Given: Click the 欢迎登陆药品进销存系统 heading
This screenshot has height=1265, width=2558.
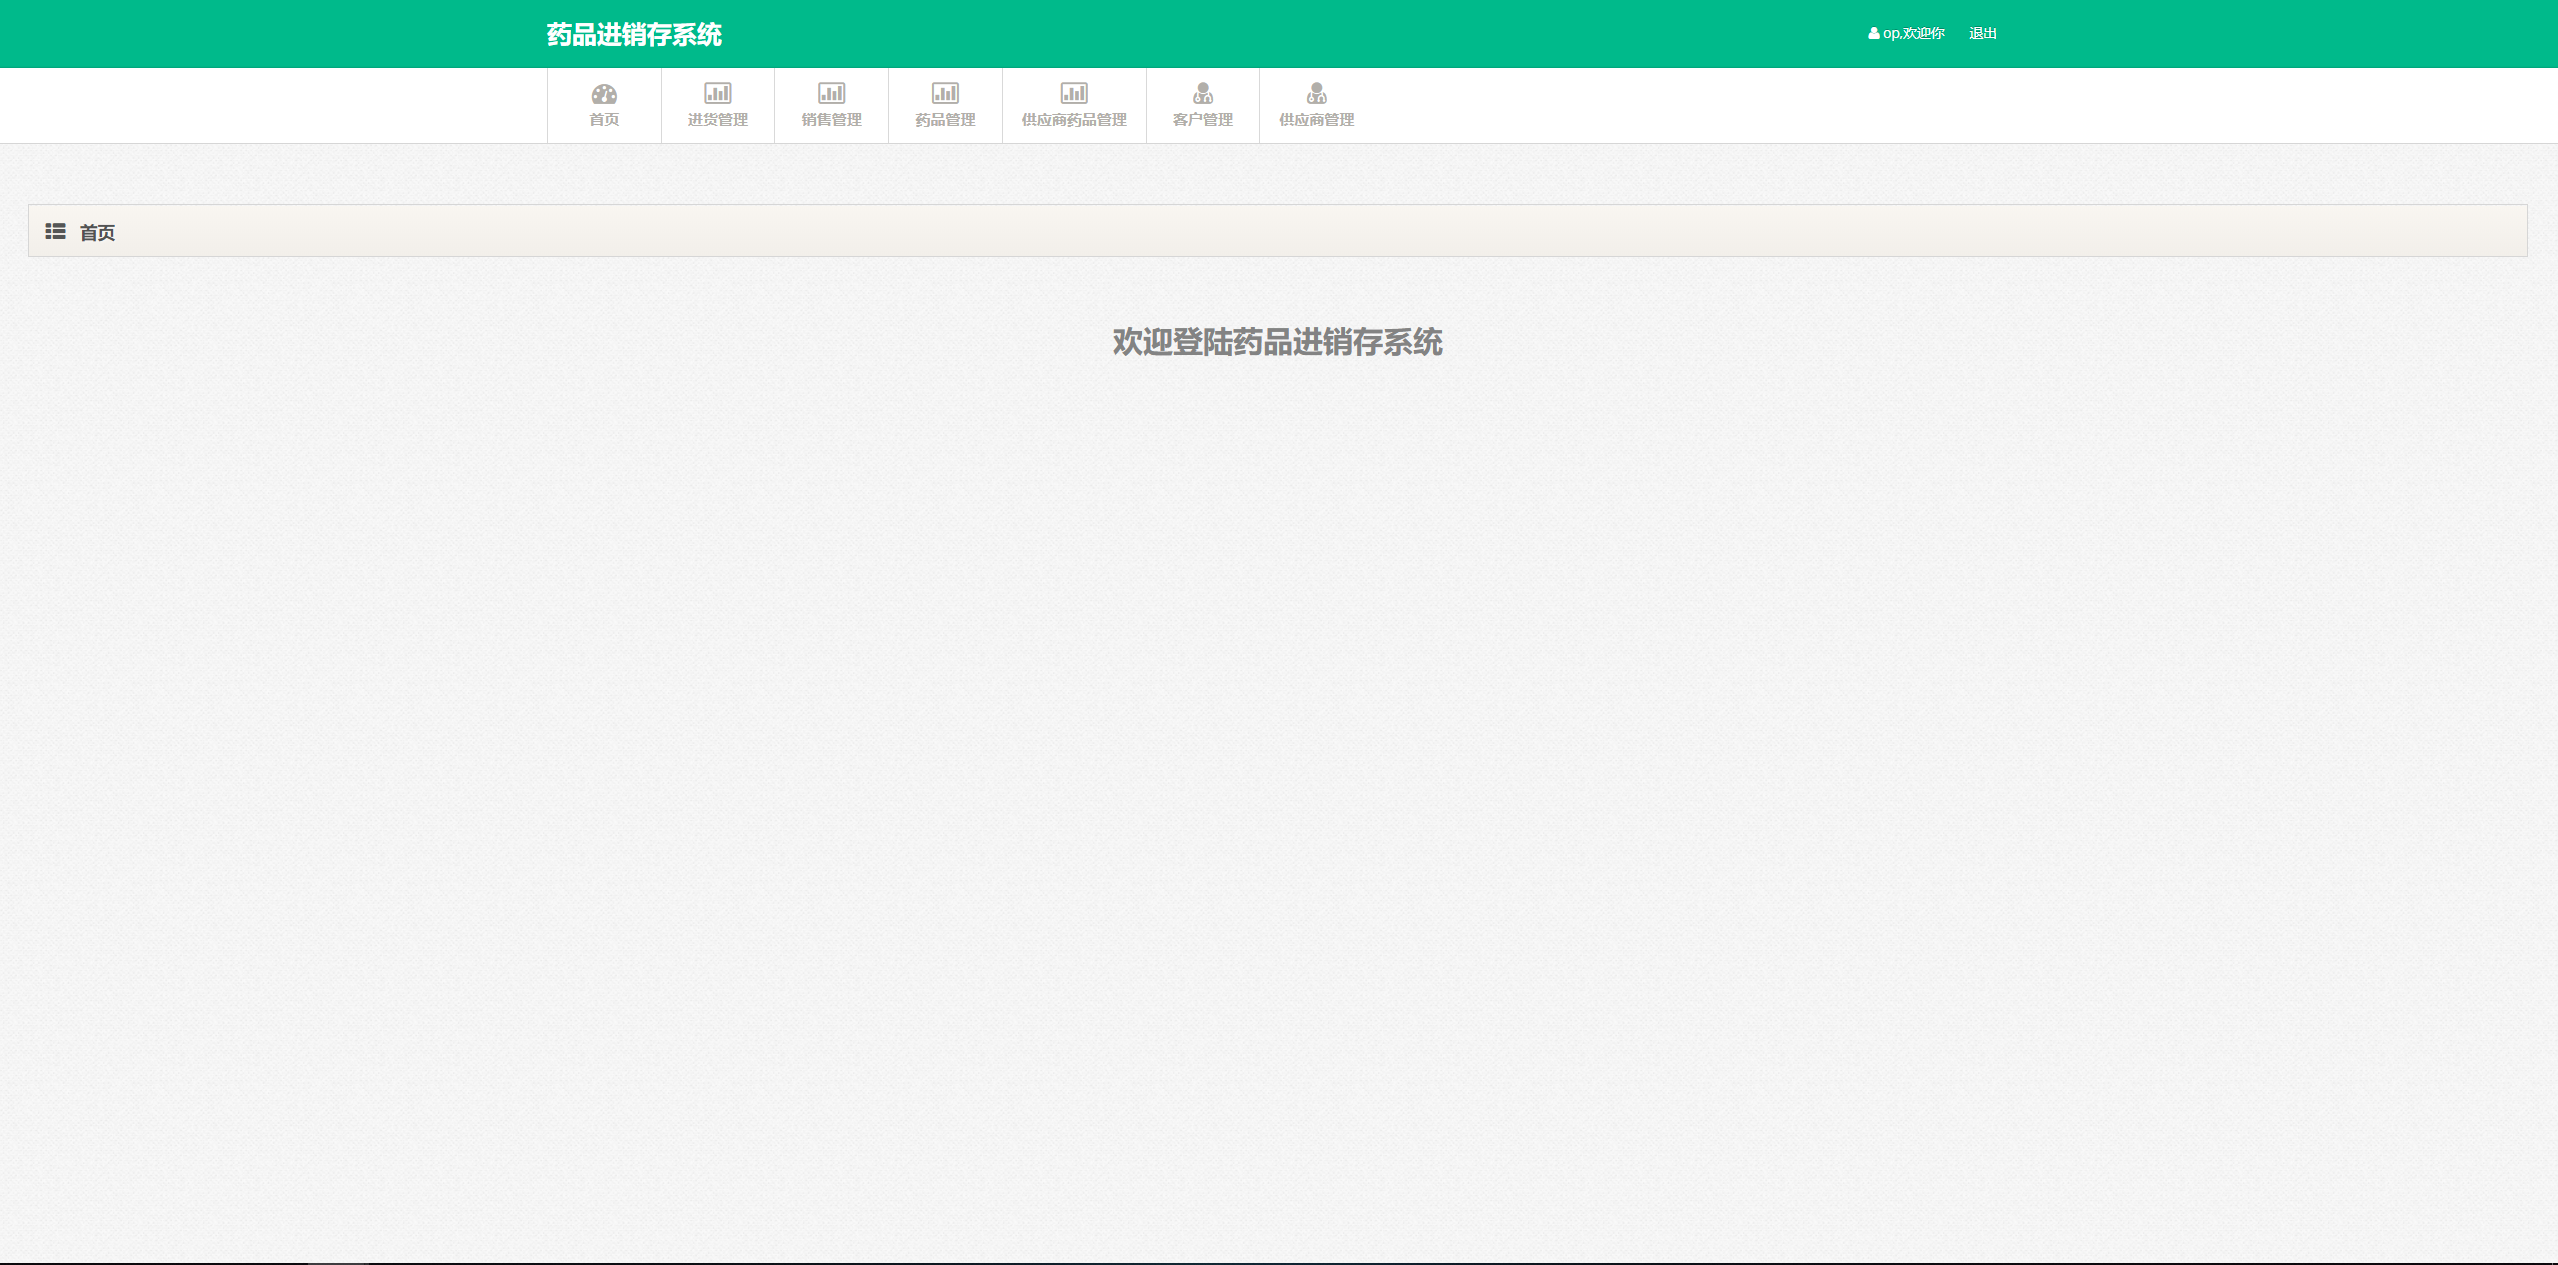Looking at the screenshot, I should (1277, 342).
